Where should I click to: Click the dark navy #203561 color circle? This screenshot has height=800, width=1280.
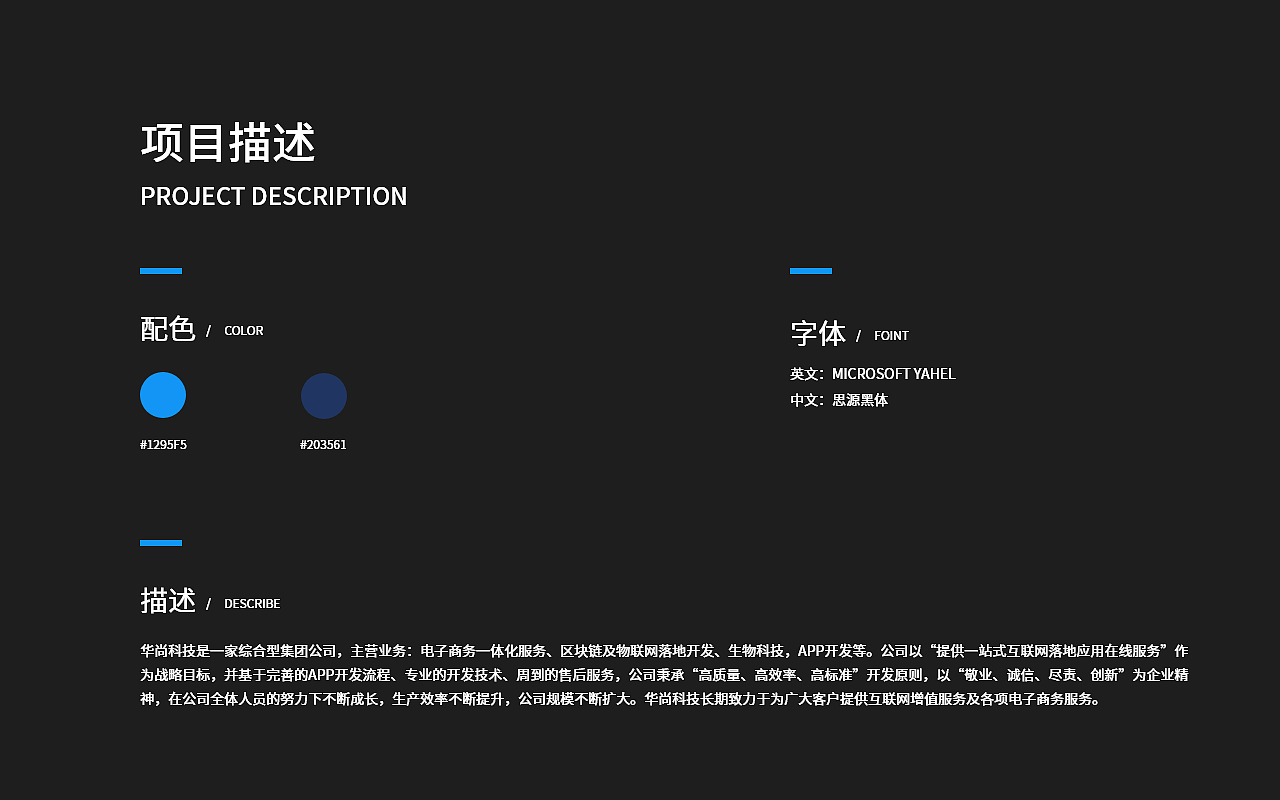(324, 396)
